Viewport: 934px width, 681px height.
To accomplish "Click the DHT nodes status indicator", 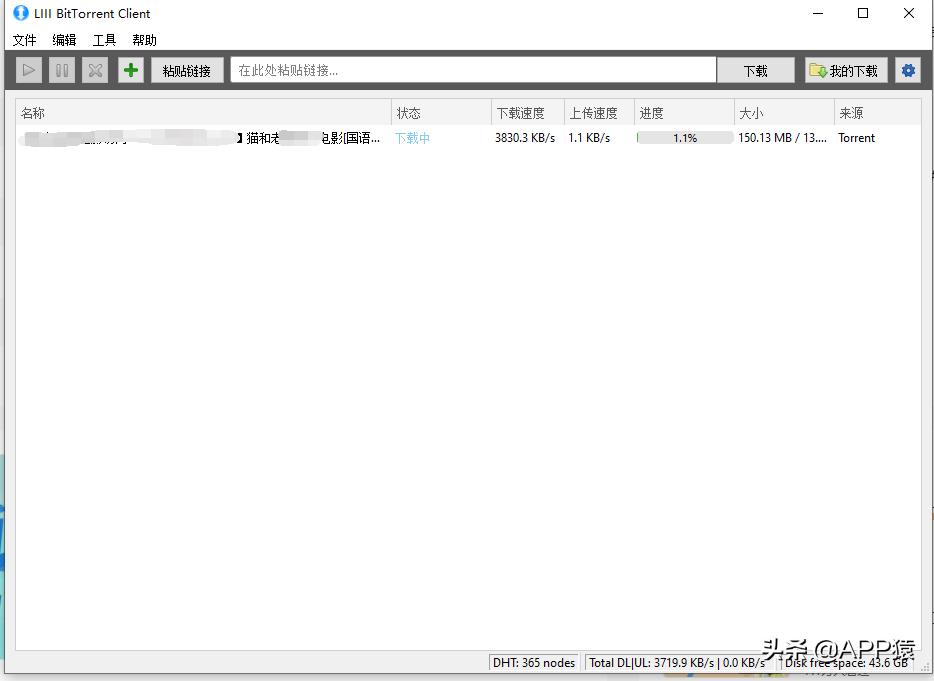I will pyautogui.click(x=533, y=662).
